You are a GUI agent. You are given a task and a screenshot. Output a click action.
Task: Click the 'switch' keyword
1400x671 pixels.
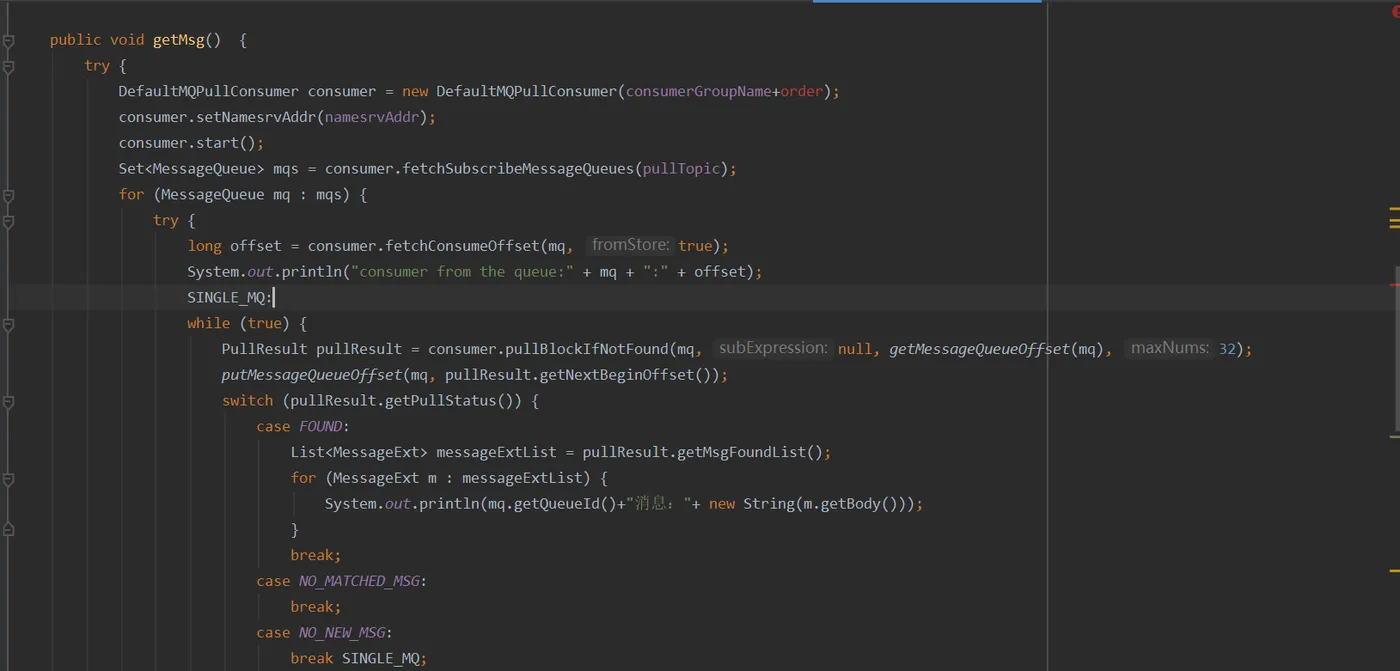click(247, 400)
